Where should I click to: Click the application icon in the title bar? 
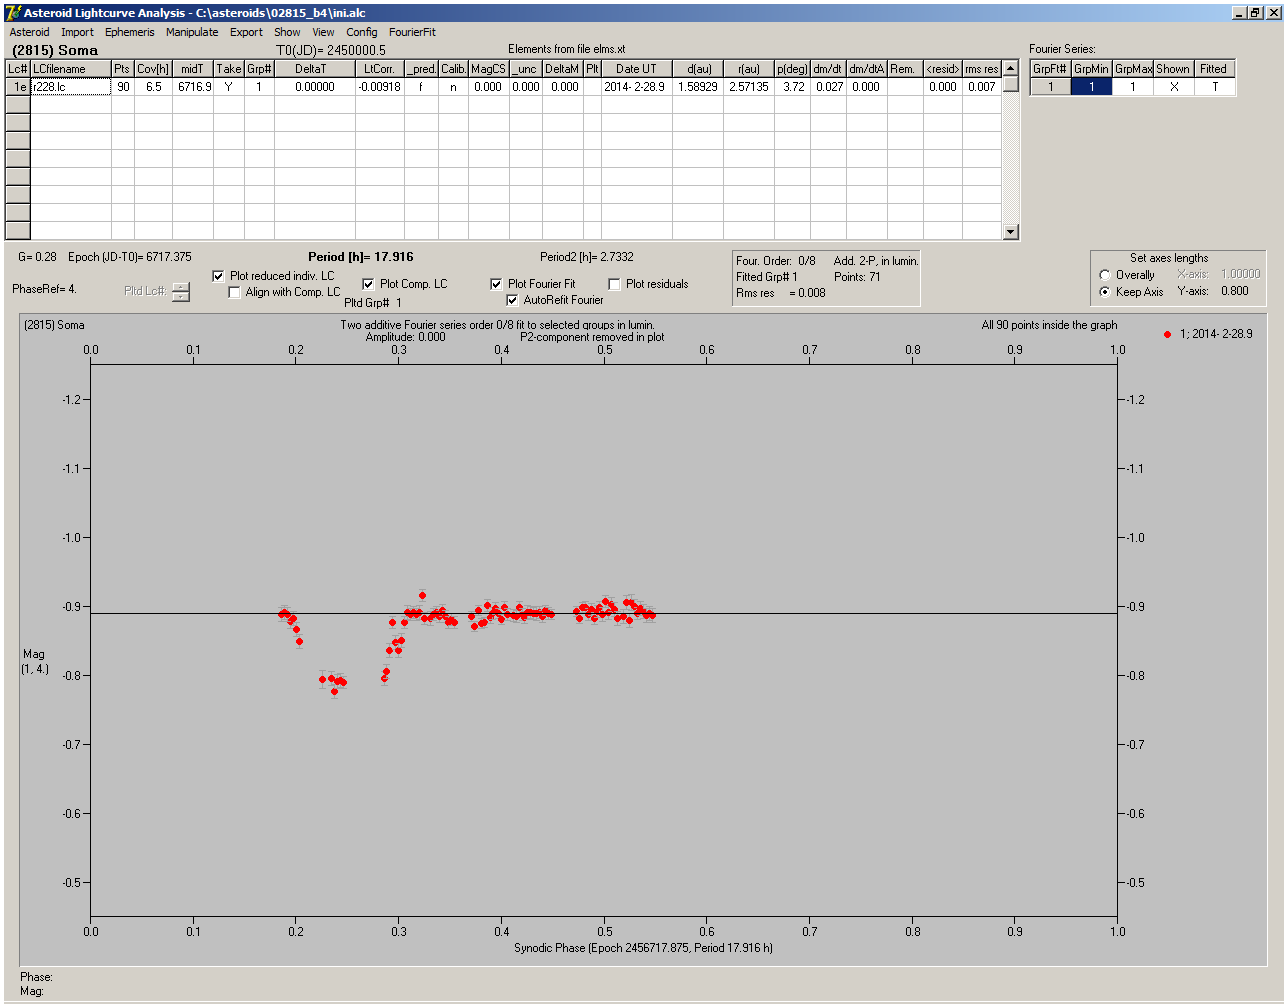[x=13, y=12]
